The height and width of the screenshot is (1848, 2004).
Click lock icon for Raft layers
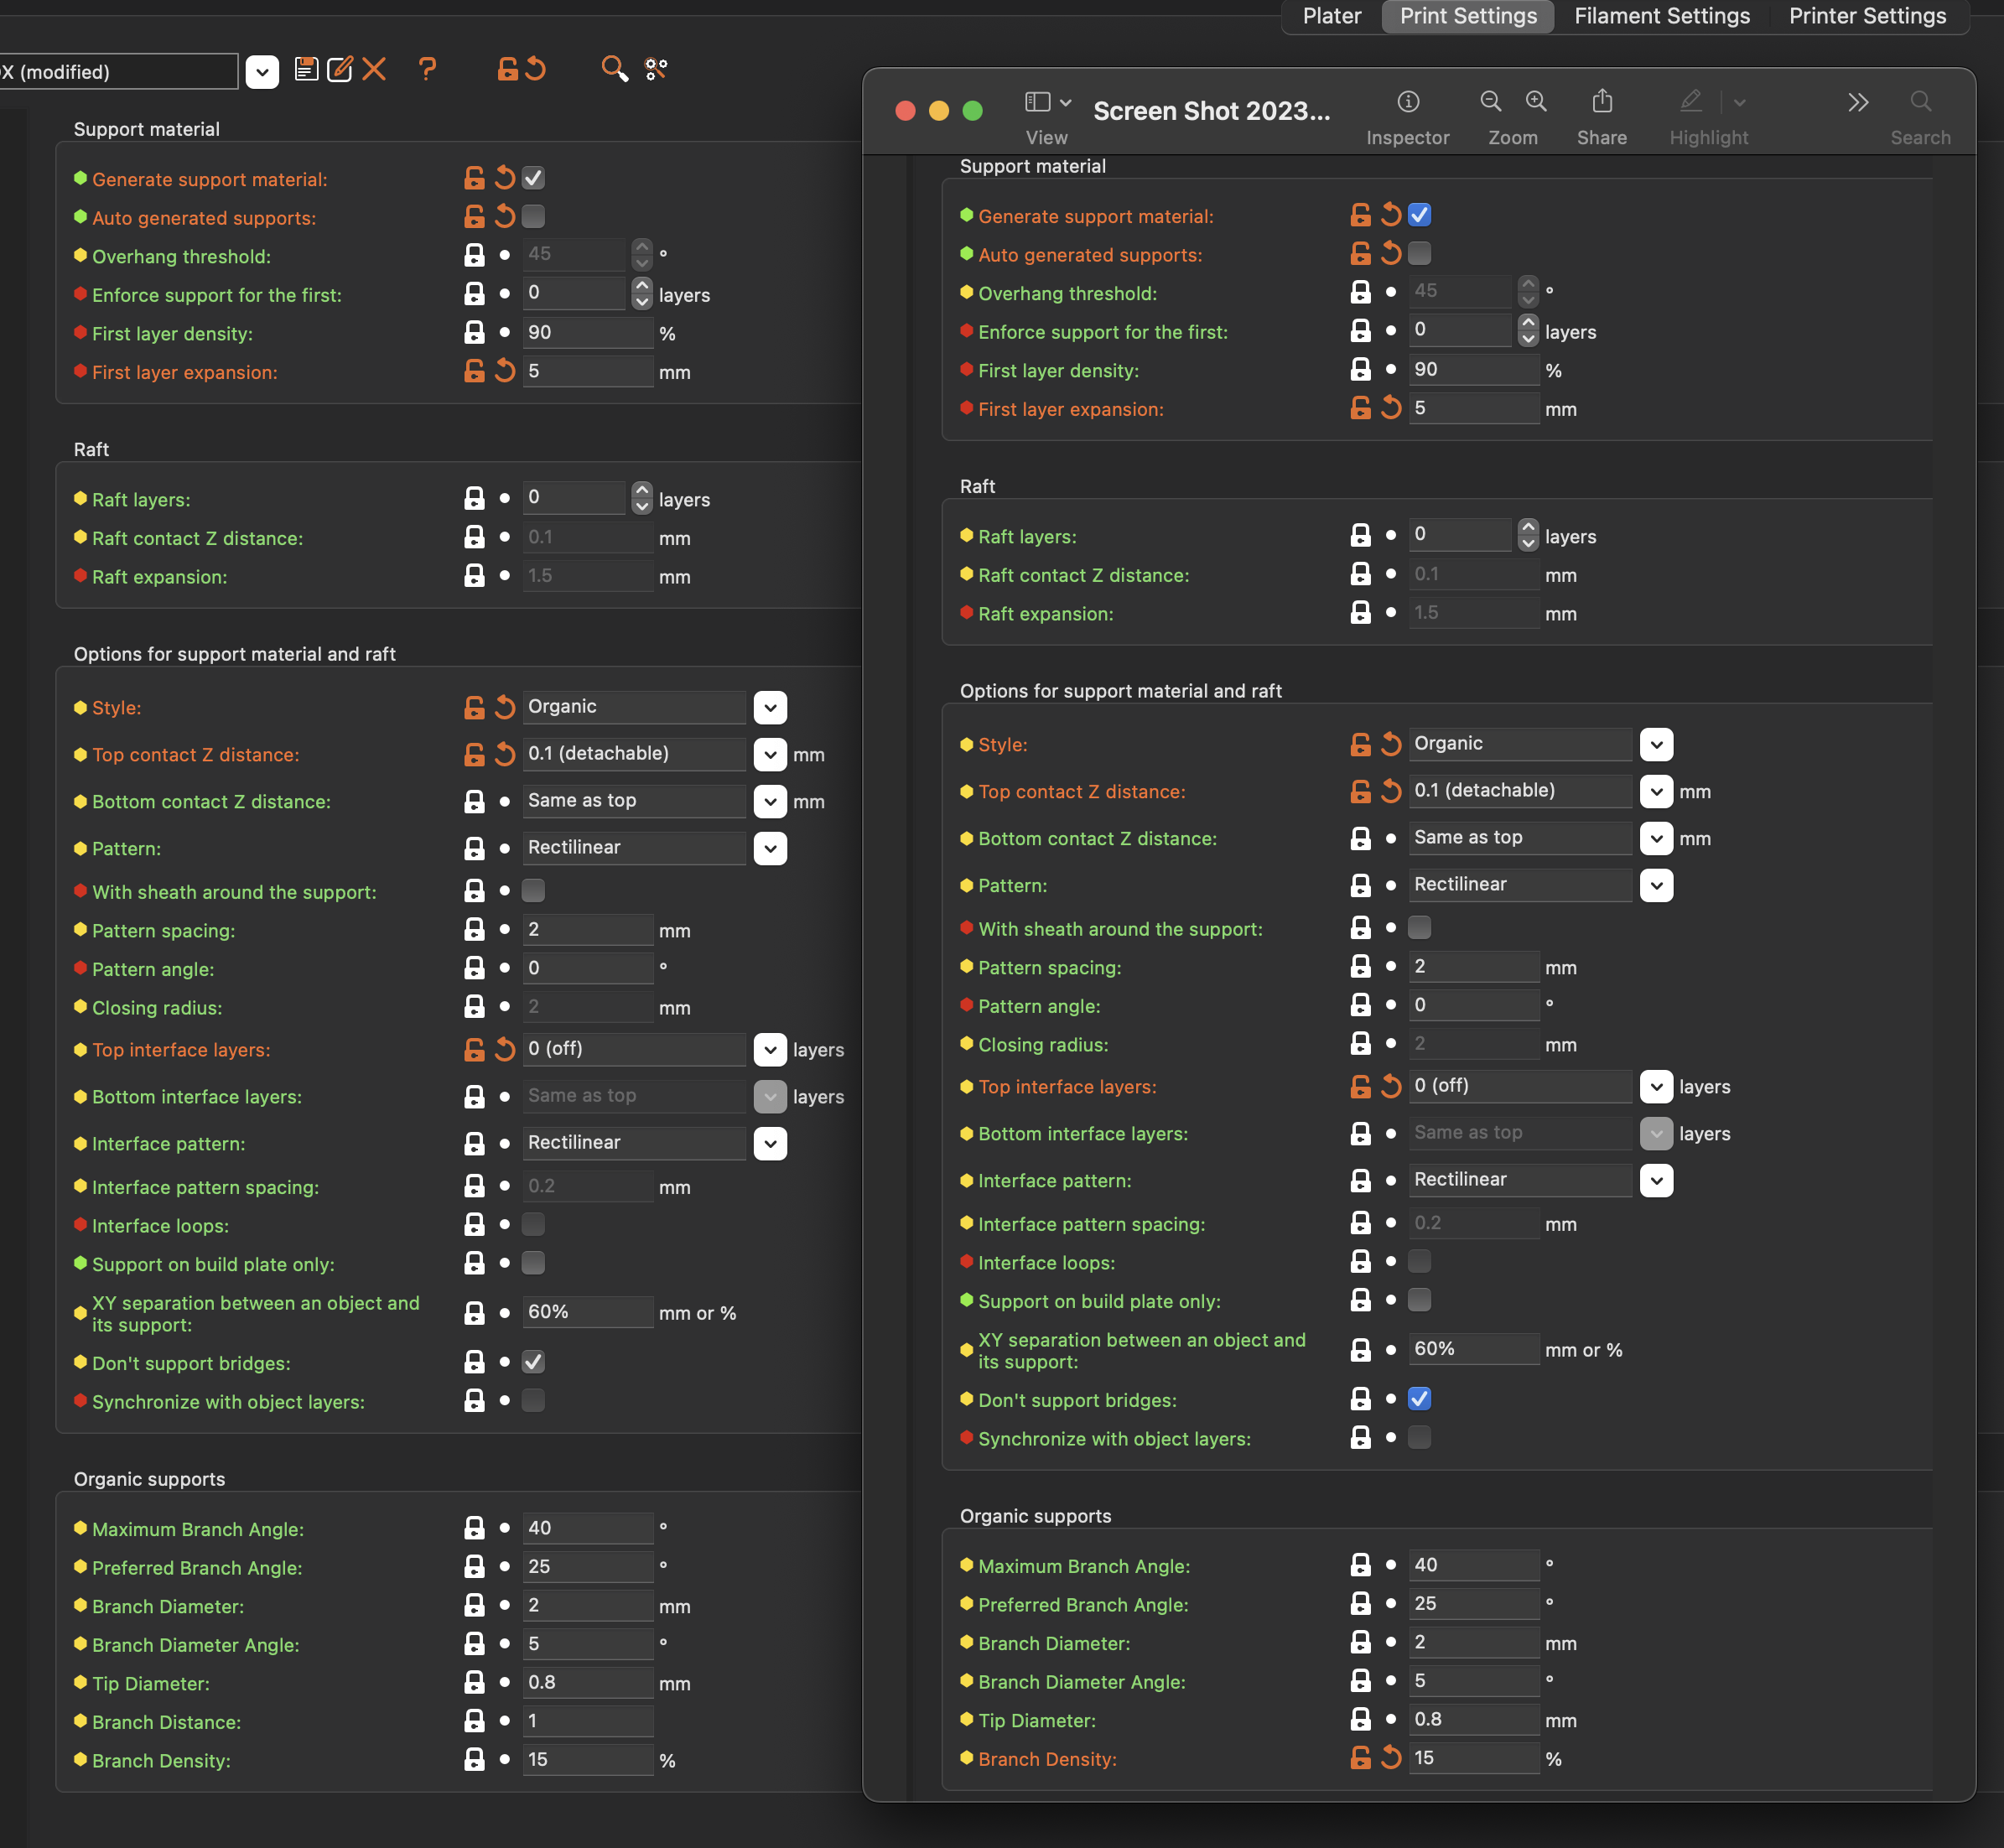click(x=474, y=498)
